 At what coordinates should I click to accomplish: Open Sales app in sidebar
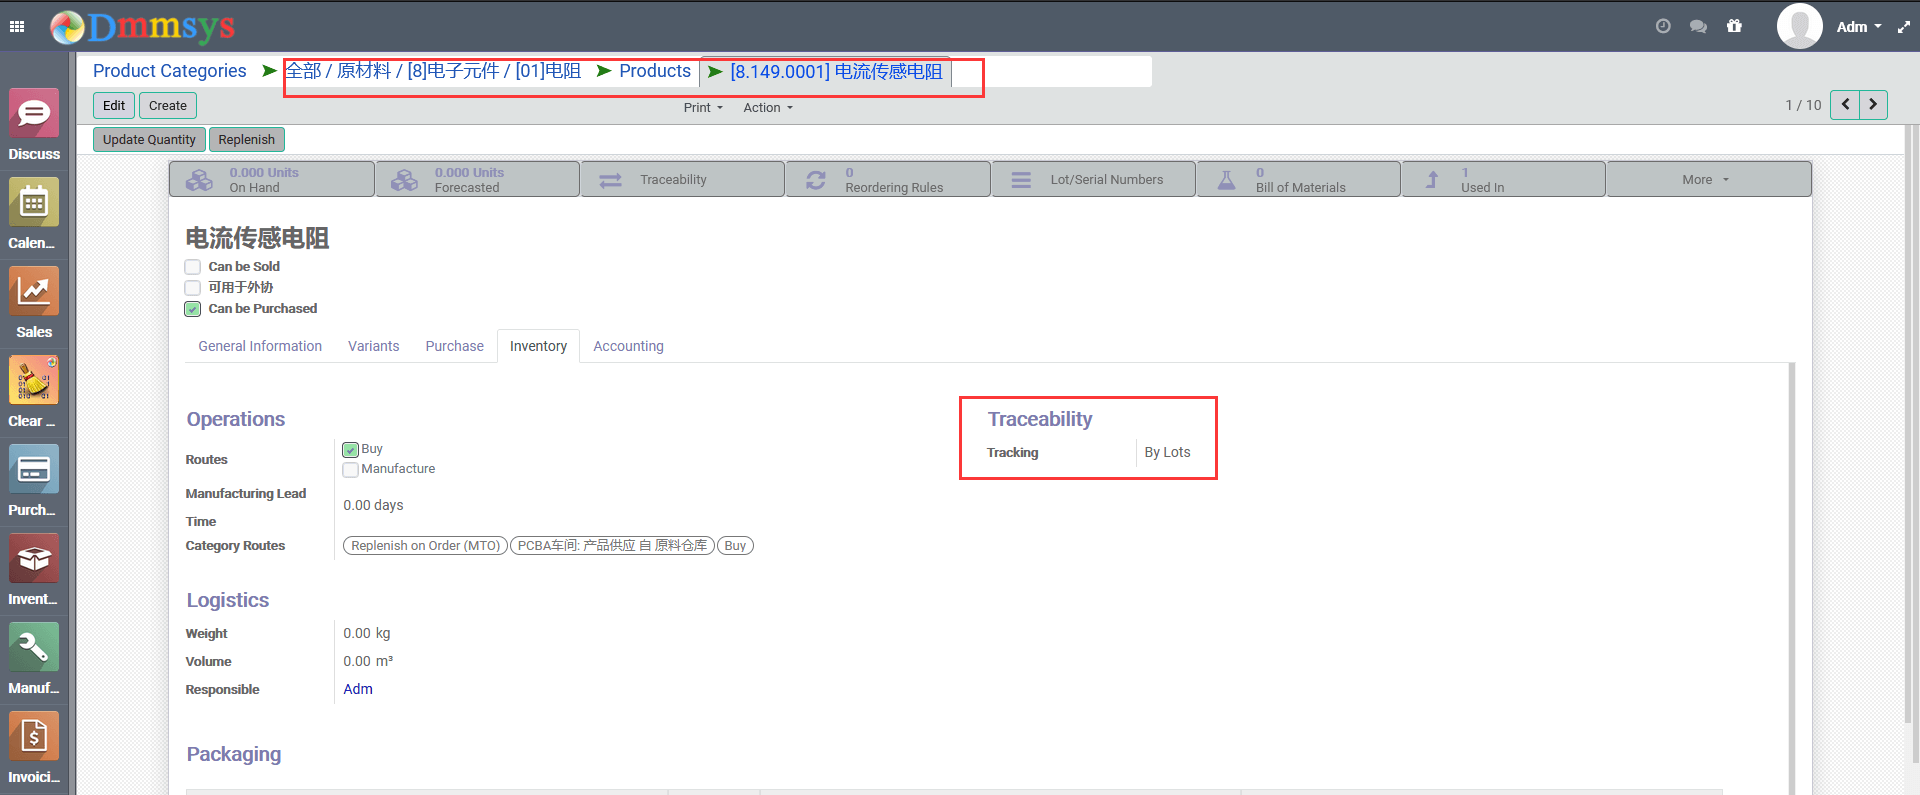[34, 303]
